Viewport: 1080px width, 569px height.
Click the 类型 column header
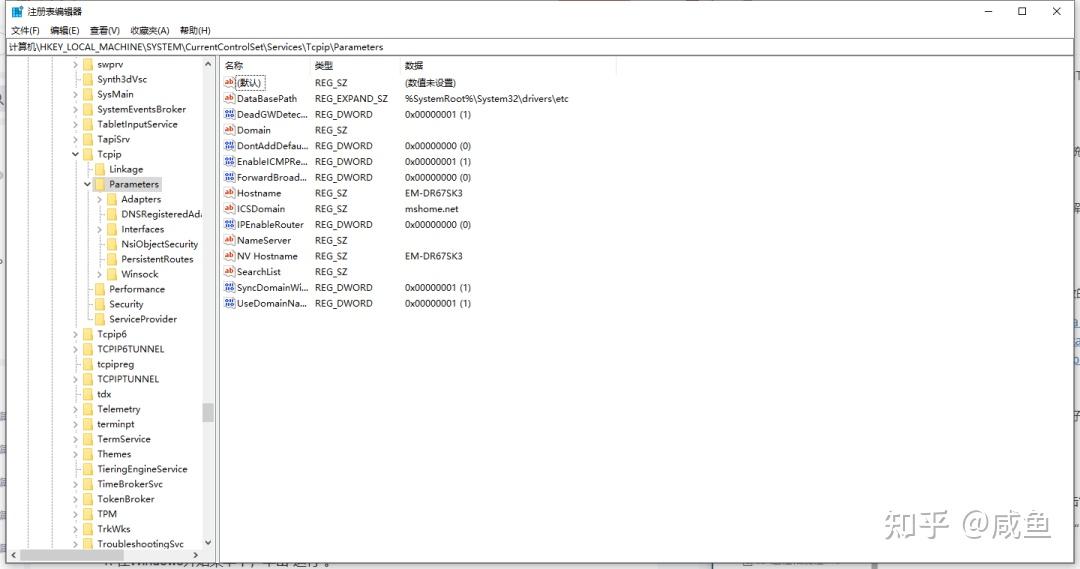(x=355, y=65)
